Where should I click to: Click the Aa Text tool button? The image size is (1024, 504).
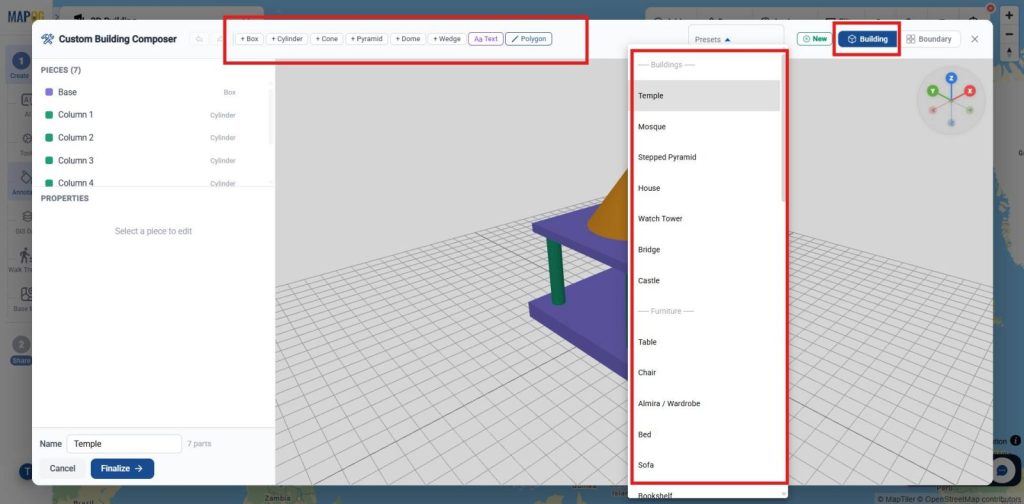tap(485, 39)
